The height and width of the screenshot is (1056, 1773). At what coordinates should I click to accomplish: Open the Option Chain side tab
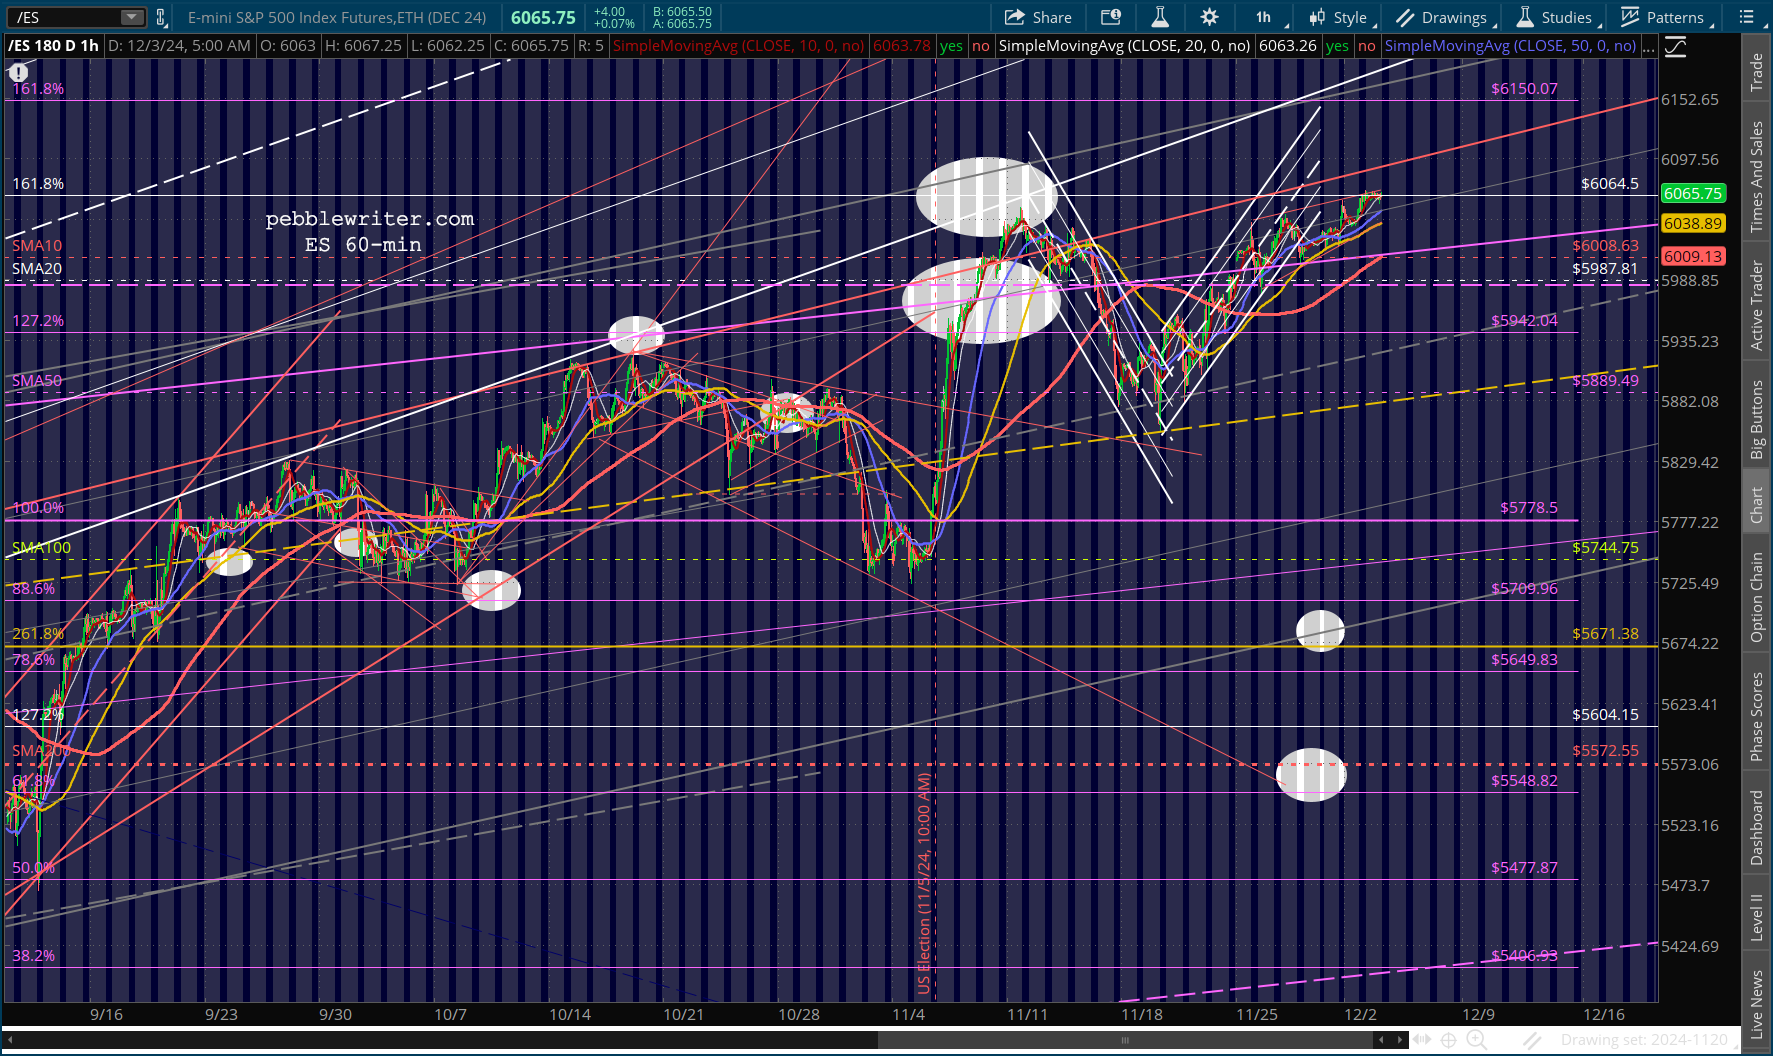(x=1757, y=597)
